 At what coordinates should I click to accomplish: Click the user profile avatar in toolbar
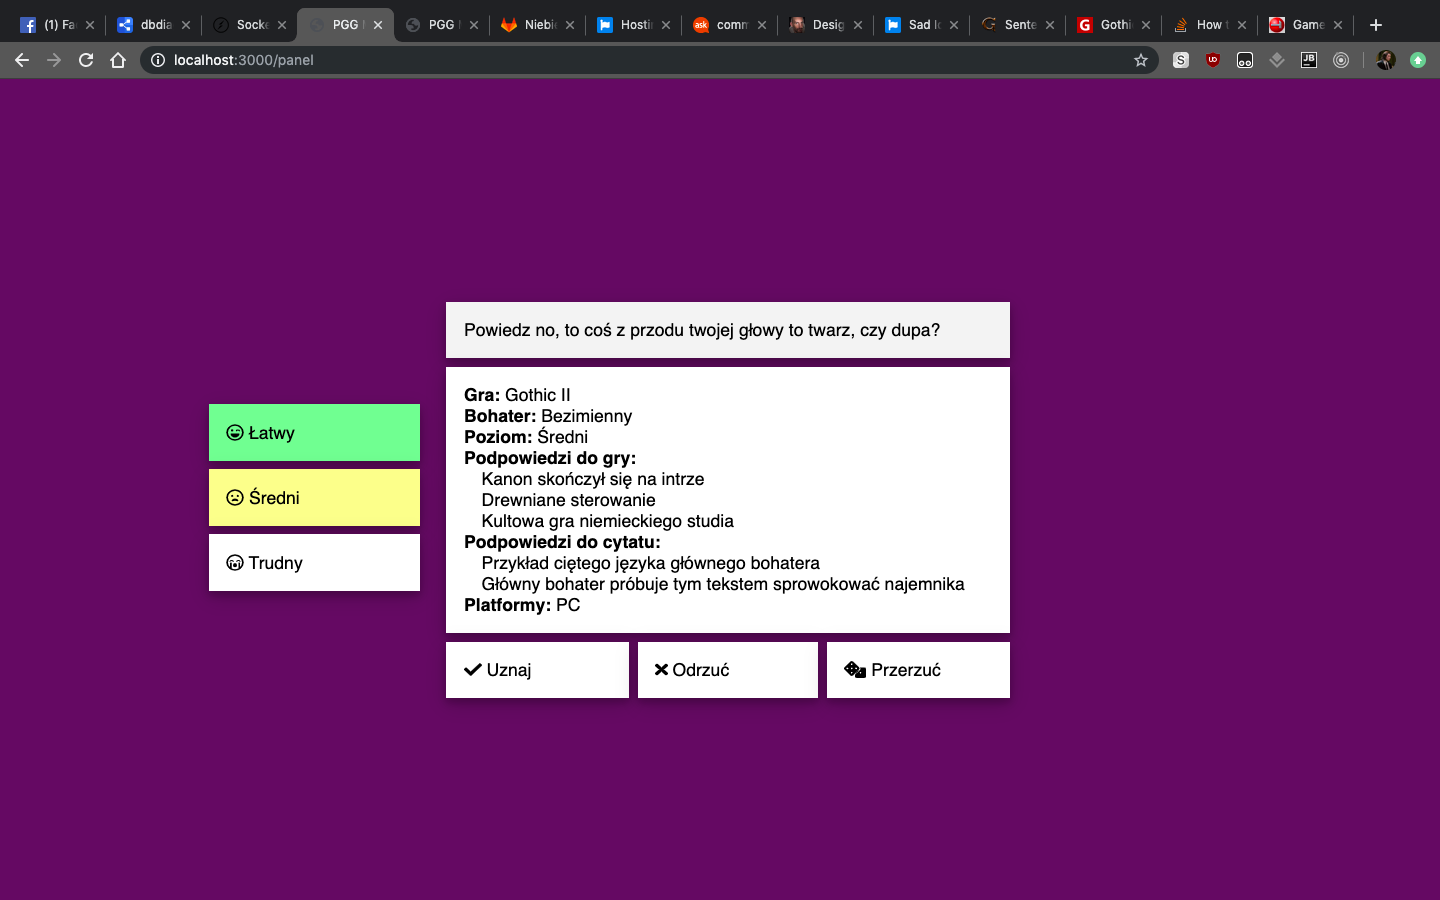coord(1385,60)
